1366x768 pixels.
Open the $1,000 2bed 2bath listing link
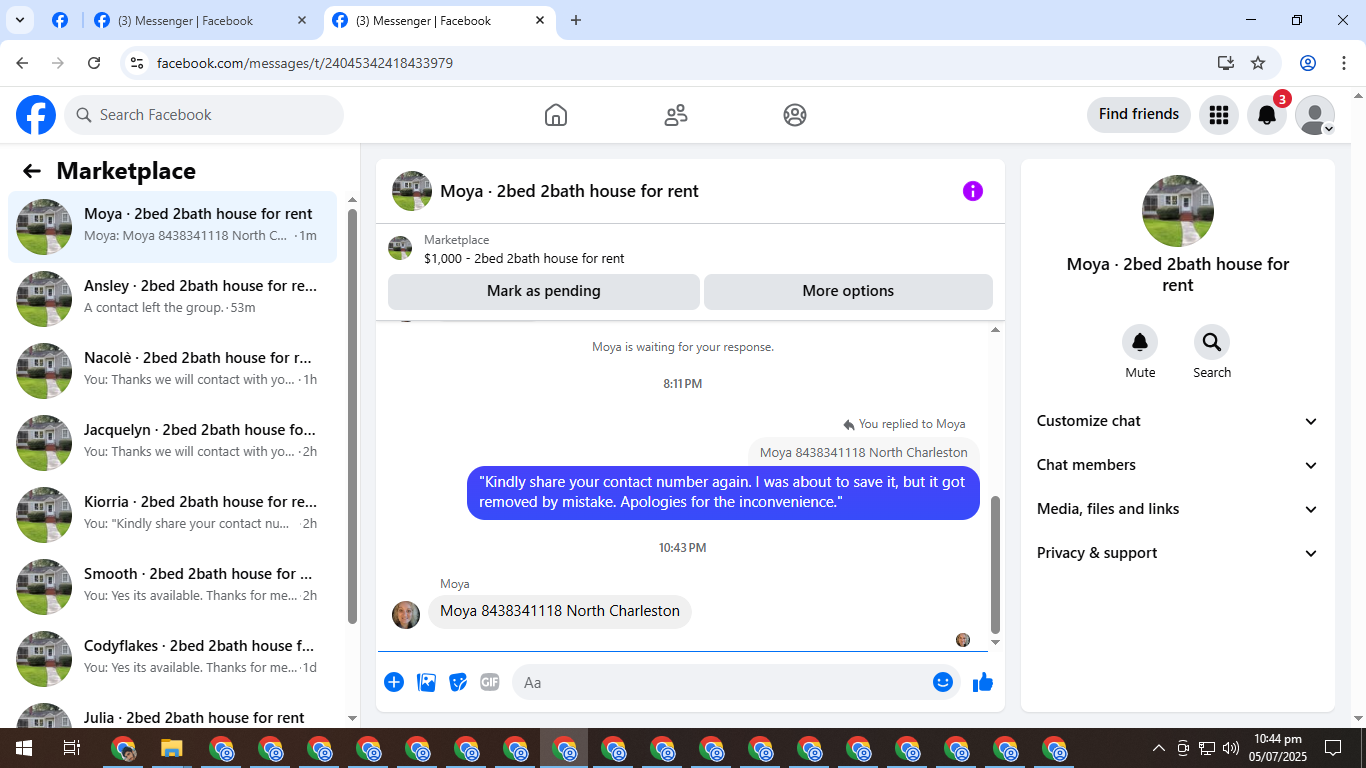(x=524, y=258)
